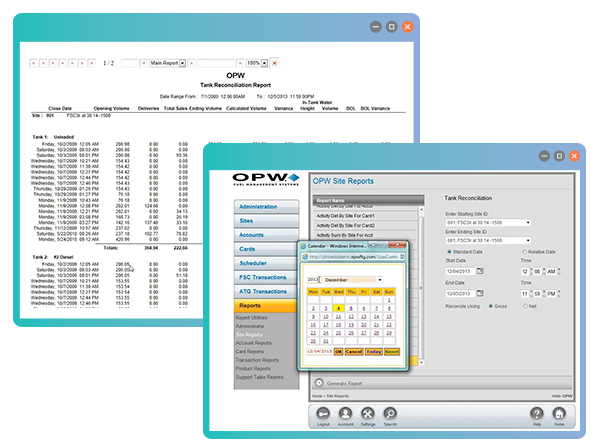Pick December 25 in the calendar
Image resolution: width=600 pixels, height=448 pixels.
coord(338,333)
